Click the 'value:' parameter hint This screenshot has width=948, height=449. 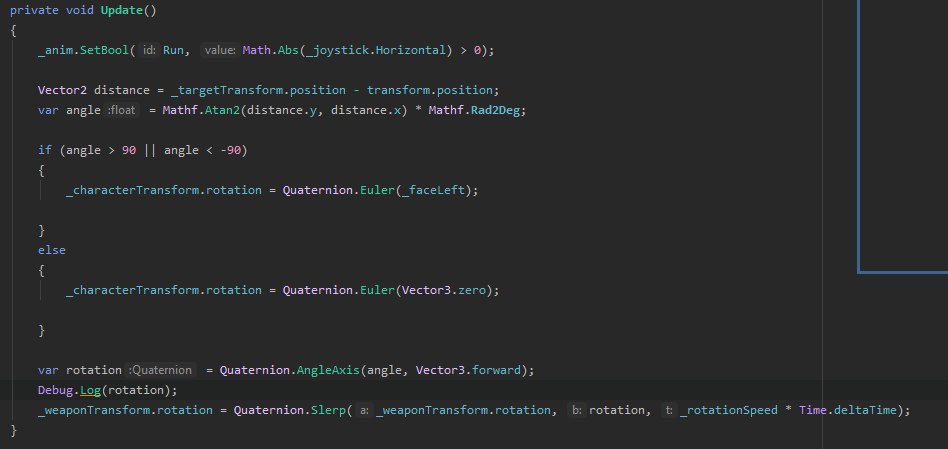(219, 50)
